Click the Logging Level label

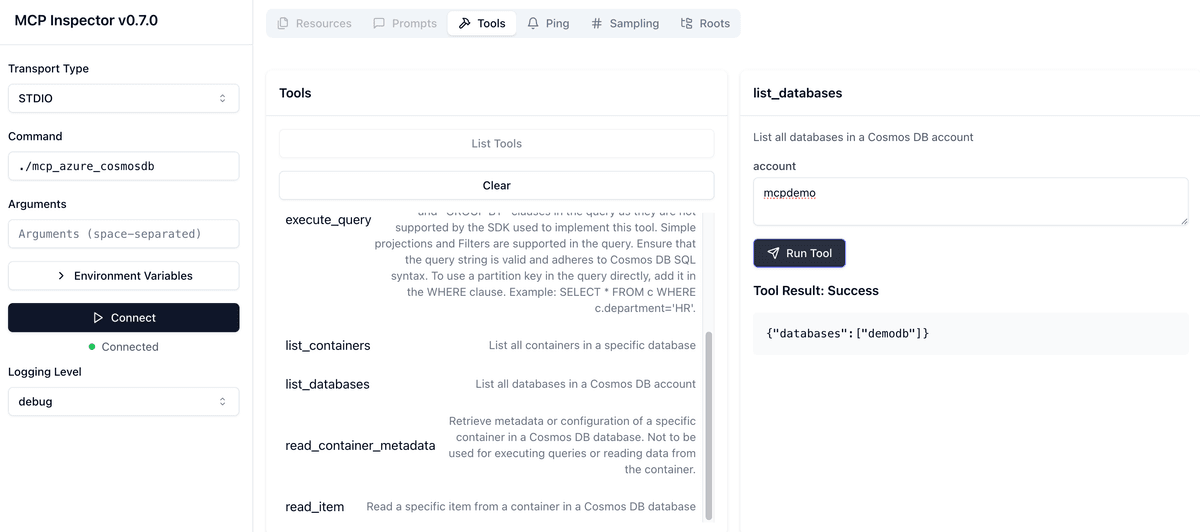tap(45, 372)
